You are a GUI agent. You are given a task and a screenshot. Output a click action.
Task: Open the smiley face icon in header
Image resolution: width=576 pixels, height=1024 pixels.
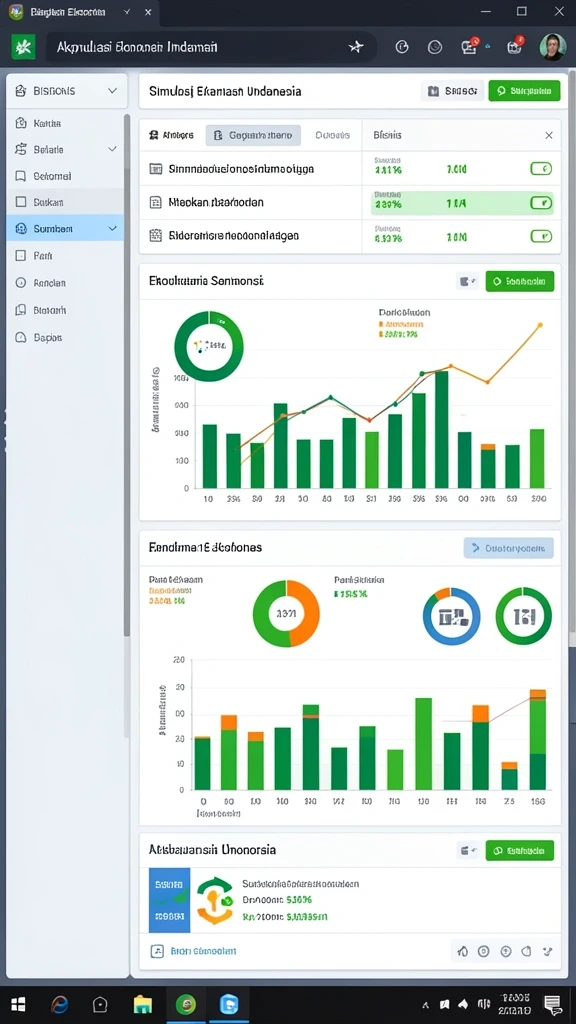tap(435, 47)
